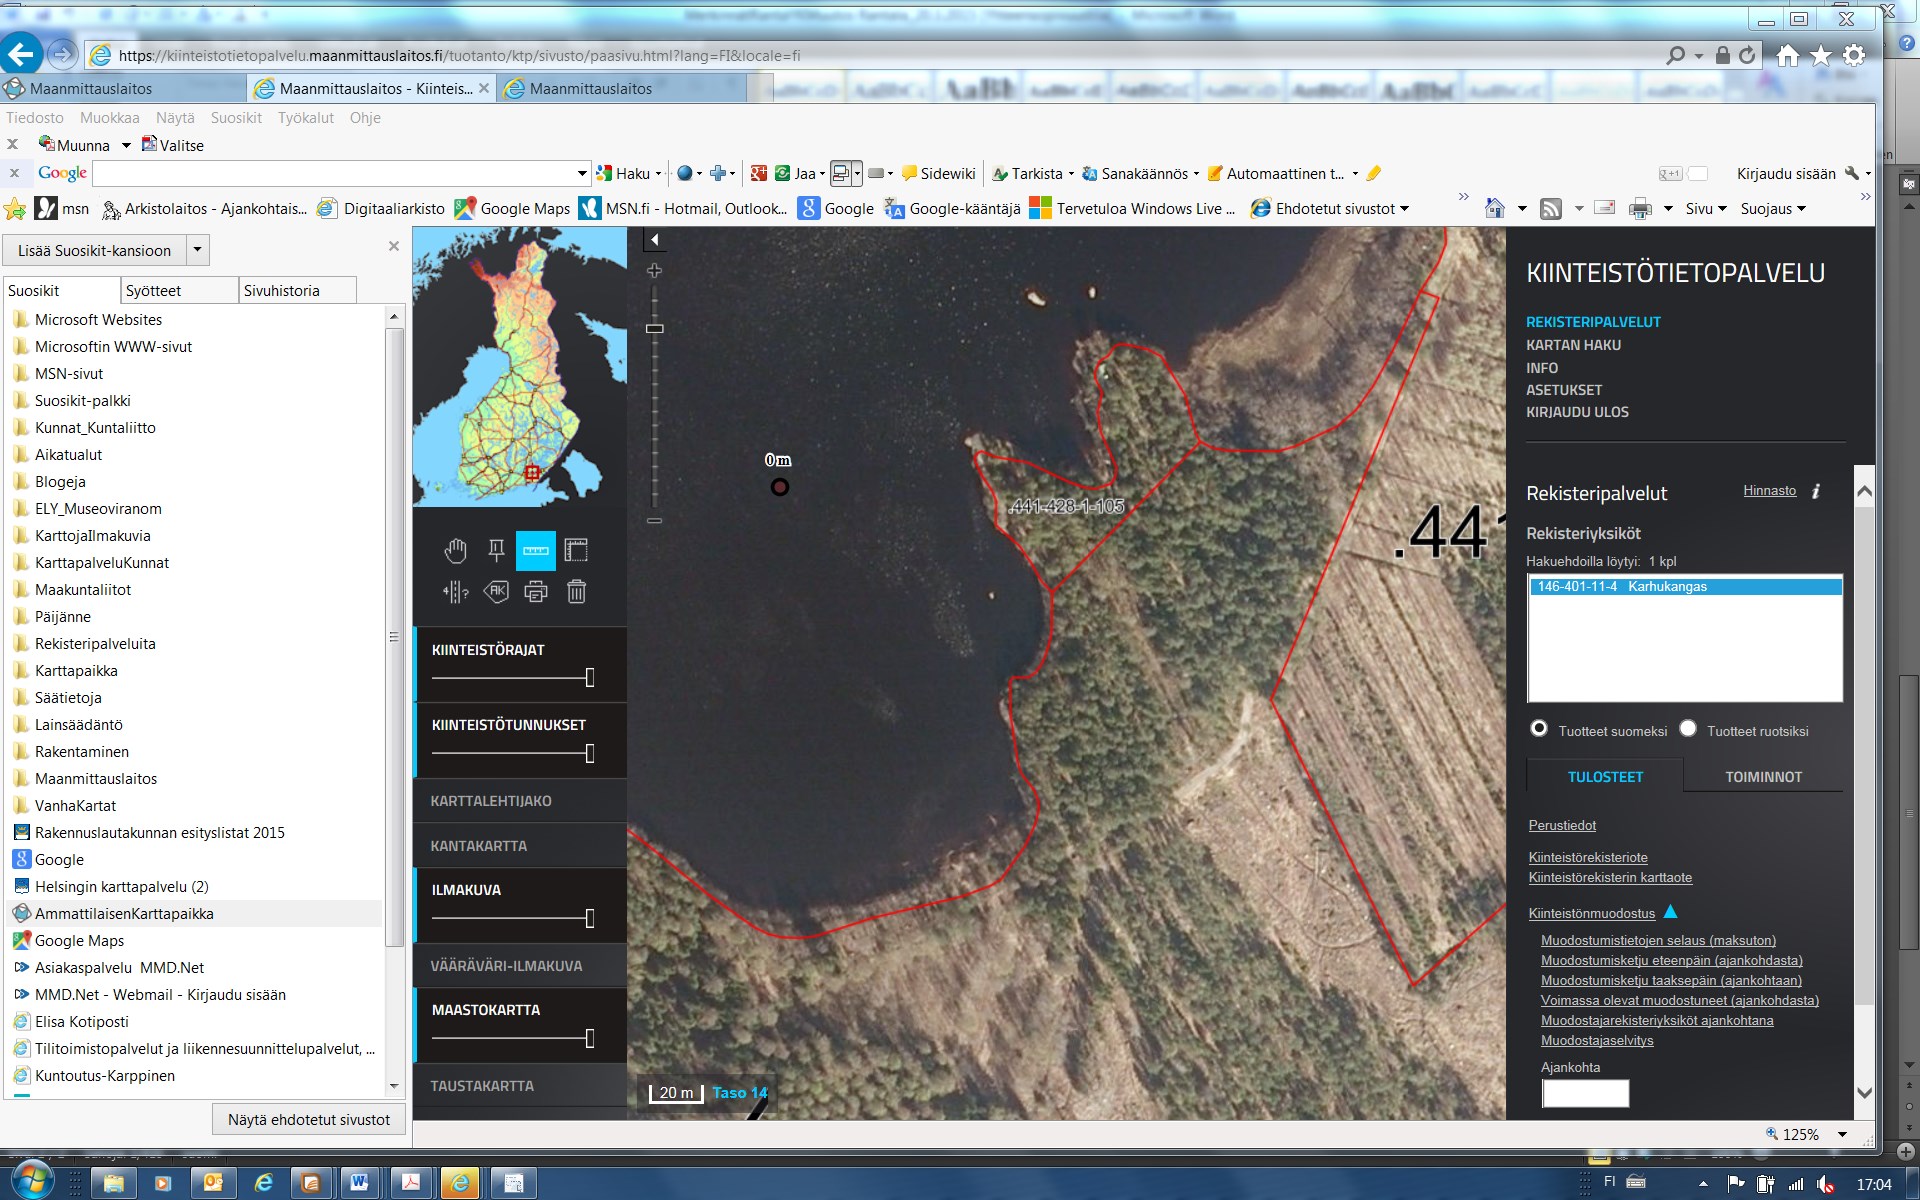Click the trash bin clear icon
This screenshot has width=1920, height=1200.
(x=576, y=592)
